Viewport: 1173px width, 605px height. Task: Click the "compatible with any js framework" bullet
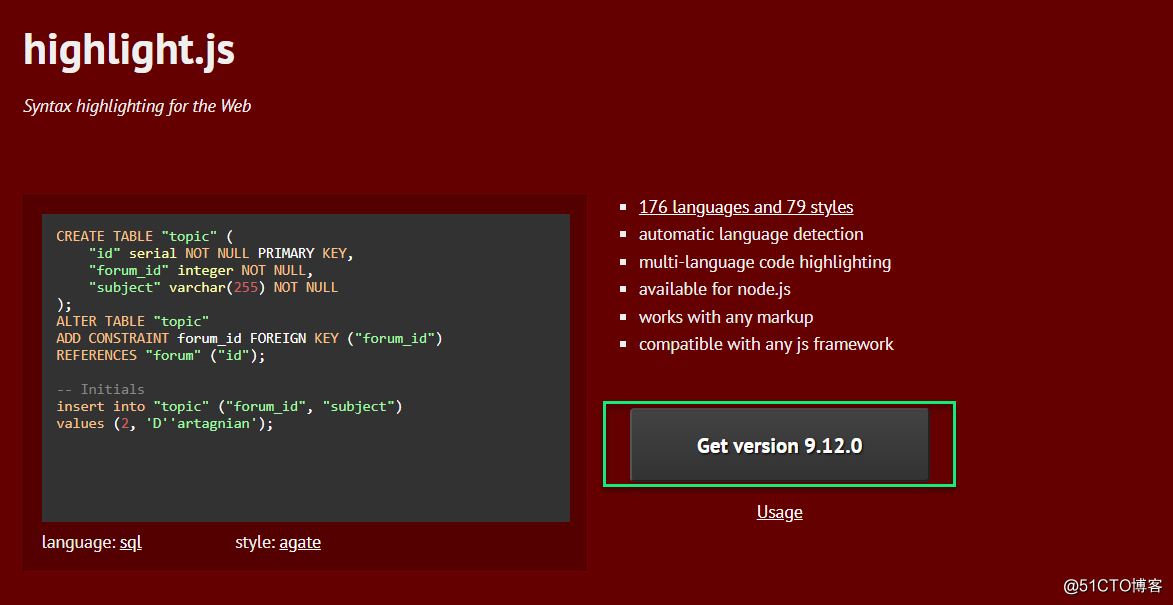coord(766,344)
